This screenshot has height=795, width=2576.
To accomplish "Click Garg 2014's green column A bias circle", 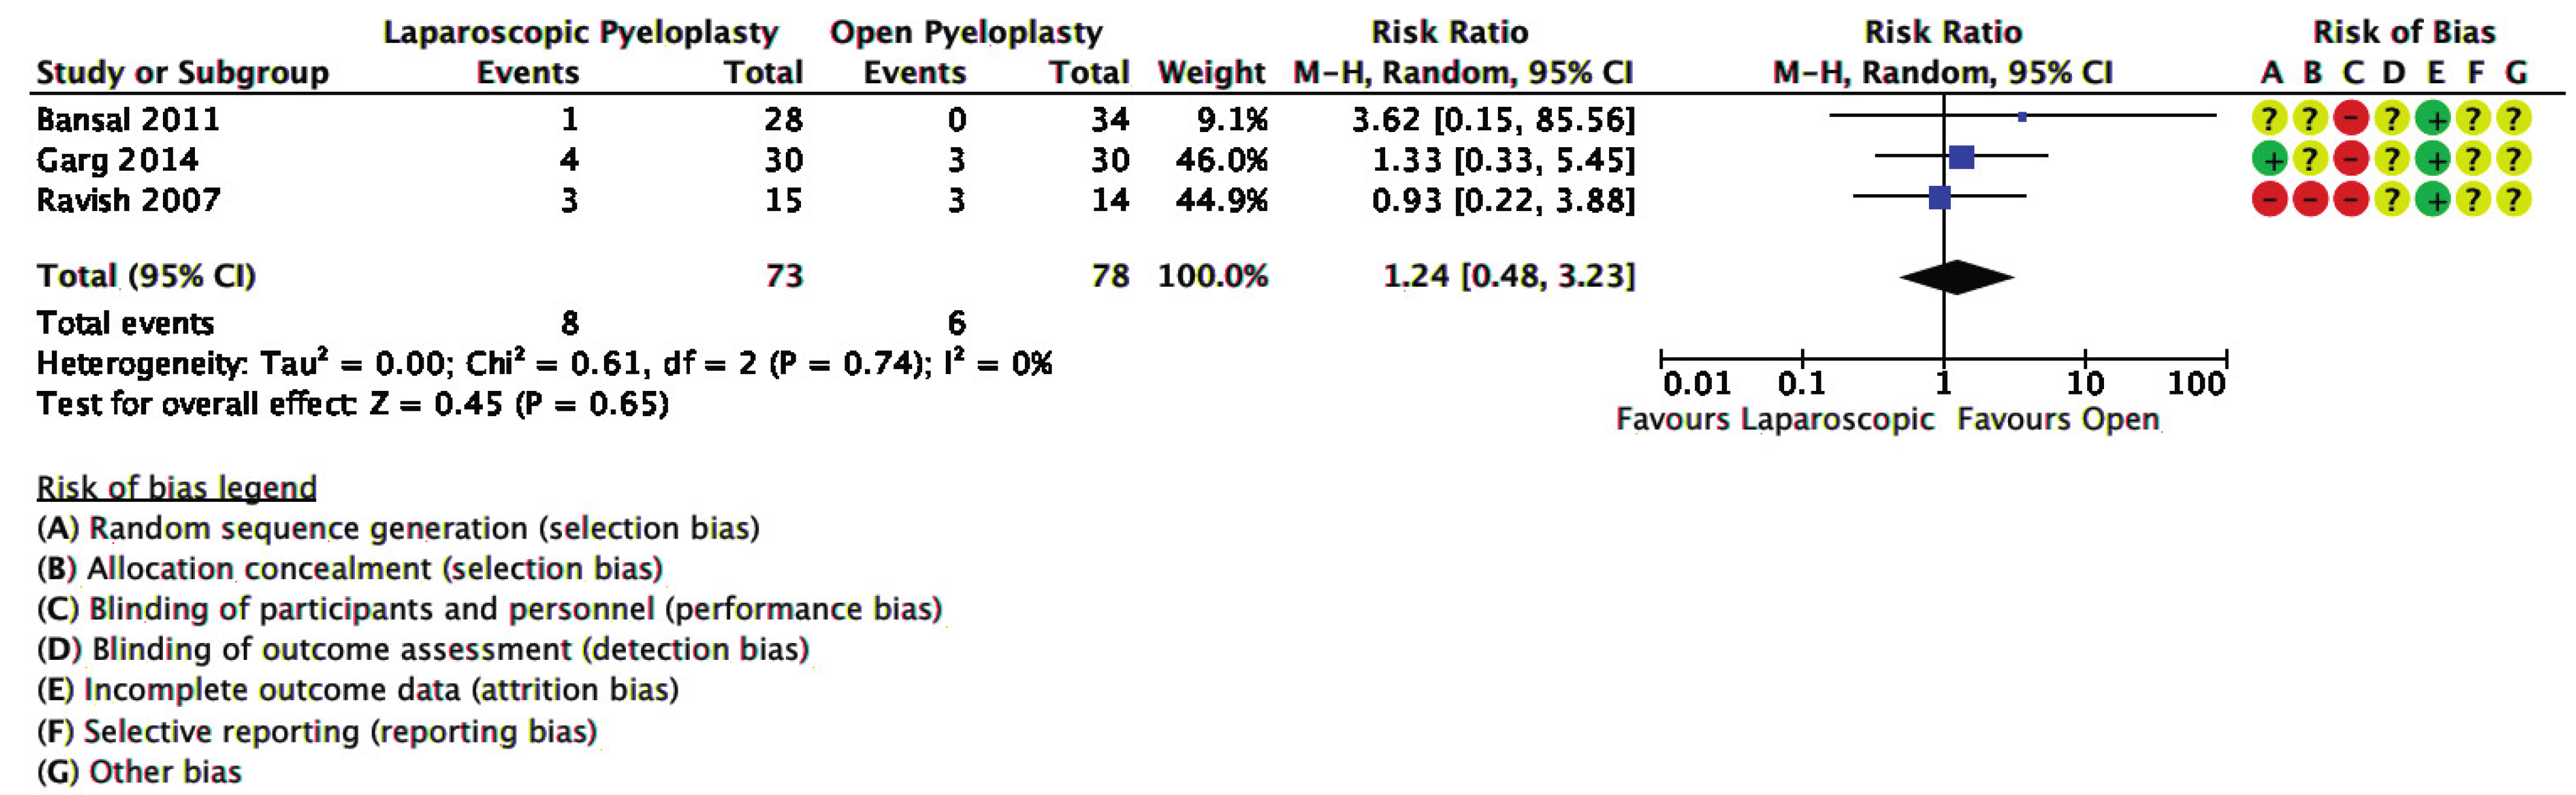I will pyautogui.click(x=2270, y=159).
